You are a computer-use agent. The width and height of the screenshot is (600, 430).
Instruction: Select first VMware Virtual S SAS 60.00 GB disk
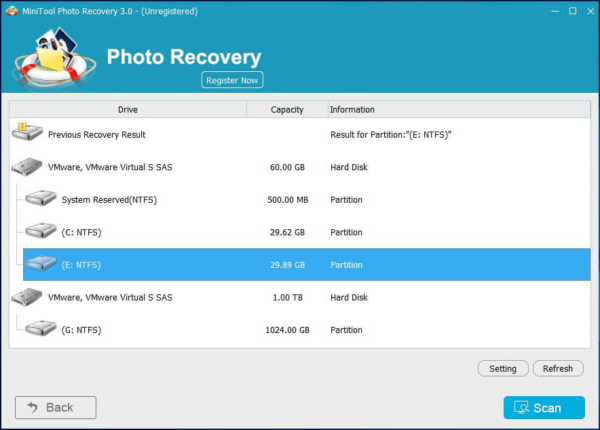point(300,167)
